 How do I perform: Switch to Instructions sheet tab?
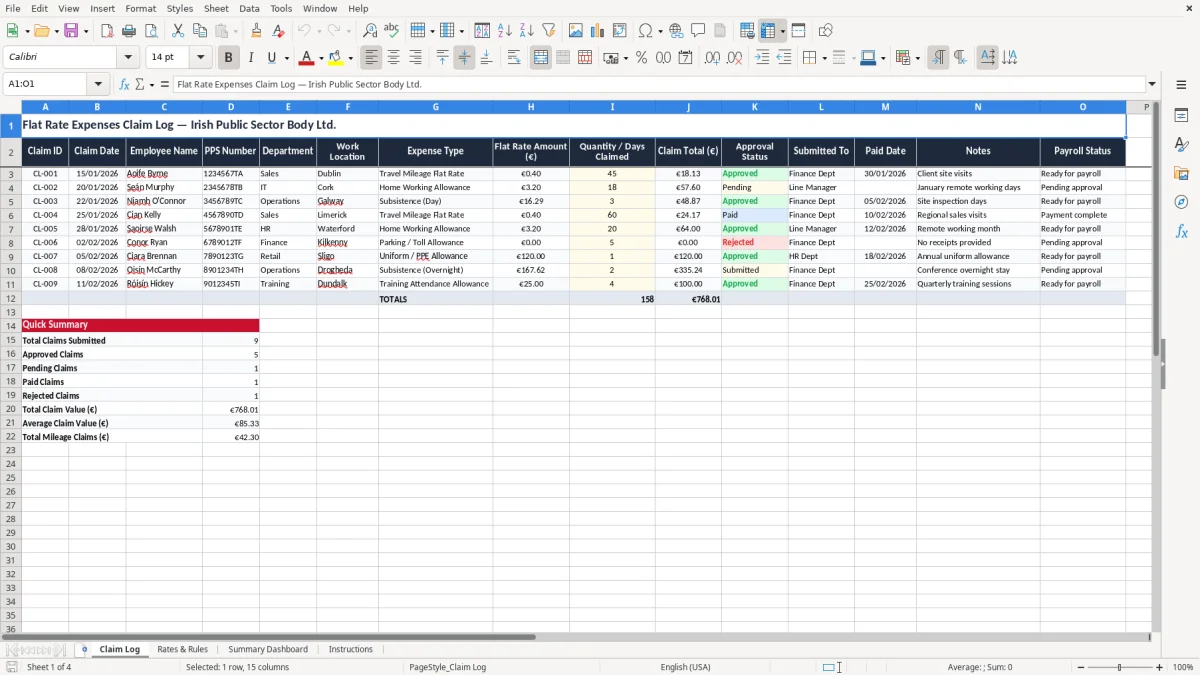point(351,649)
